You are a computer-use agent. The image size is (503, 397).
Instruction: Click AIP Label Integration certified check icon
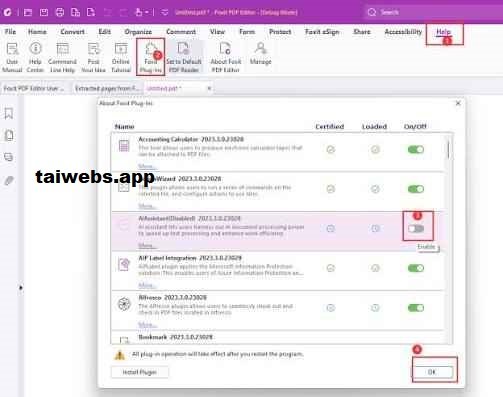pos(331,268)
